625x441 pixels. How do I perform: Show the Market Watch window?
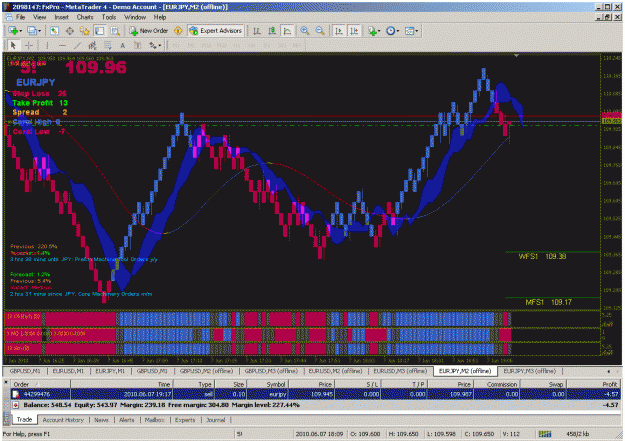(x=54, y=31)
